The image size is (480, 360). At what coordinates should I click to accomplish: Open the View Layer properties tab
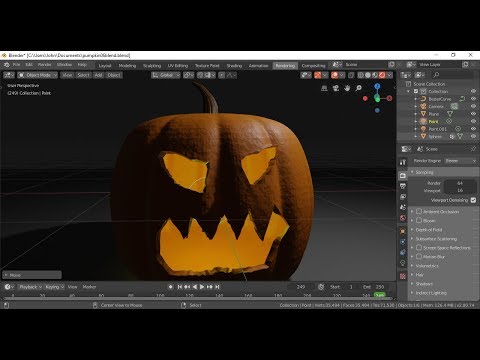403,197
